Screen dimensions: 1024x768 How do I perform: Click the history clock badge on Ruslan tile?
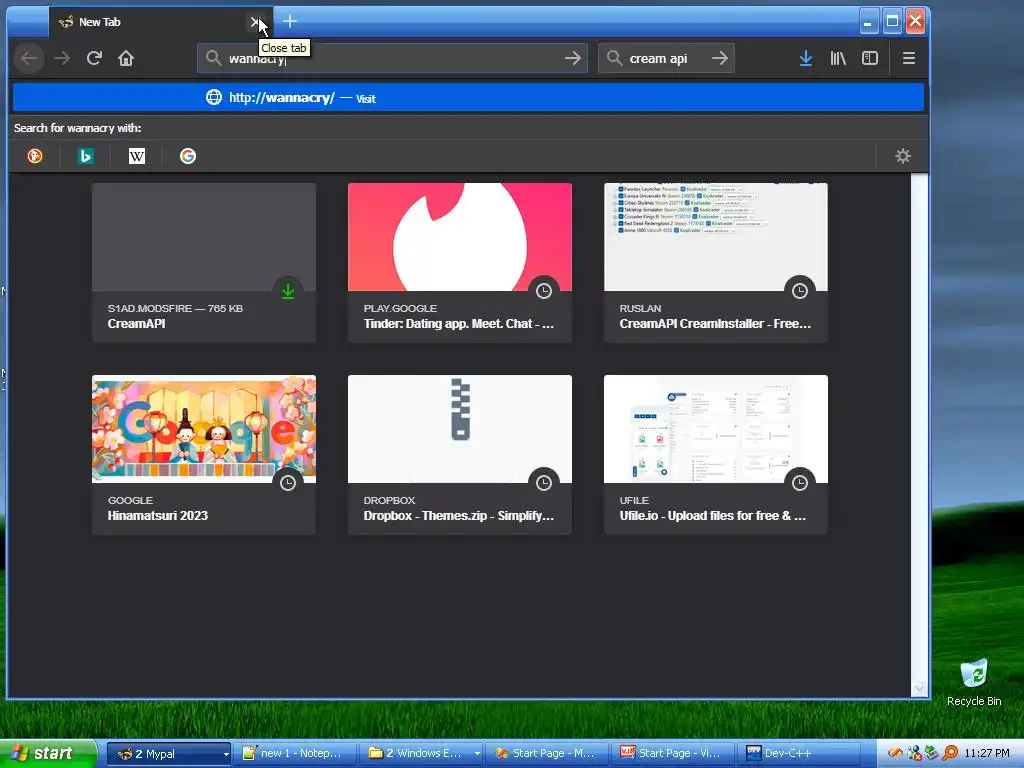pos(800,291)
